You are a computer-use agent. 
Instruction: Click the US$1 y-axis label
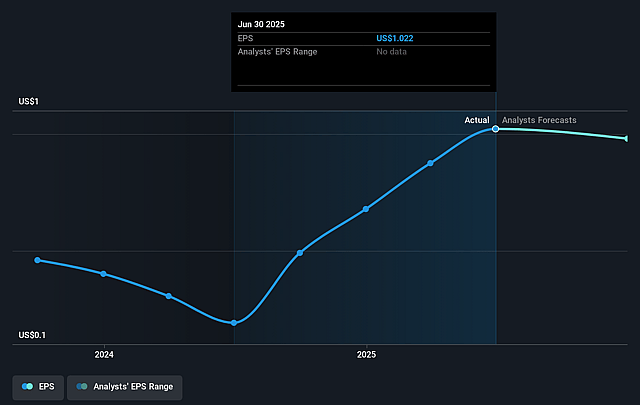pos(29,101)
